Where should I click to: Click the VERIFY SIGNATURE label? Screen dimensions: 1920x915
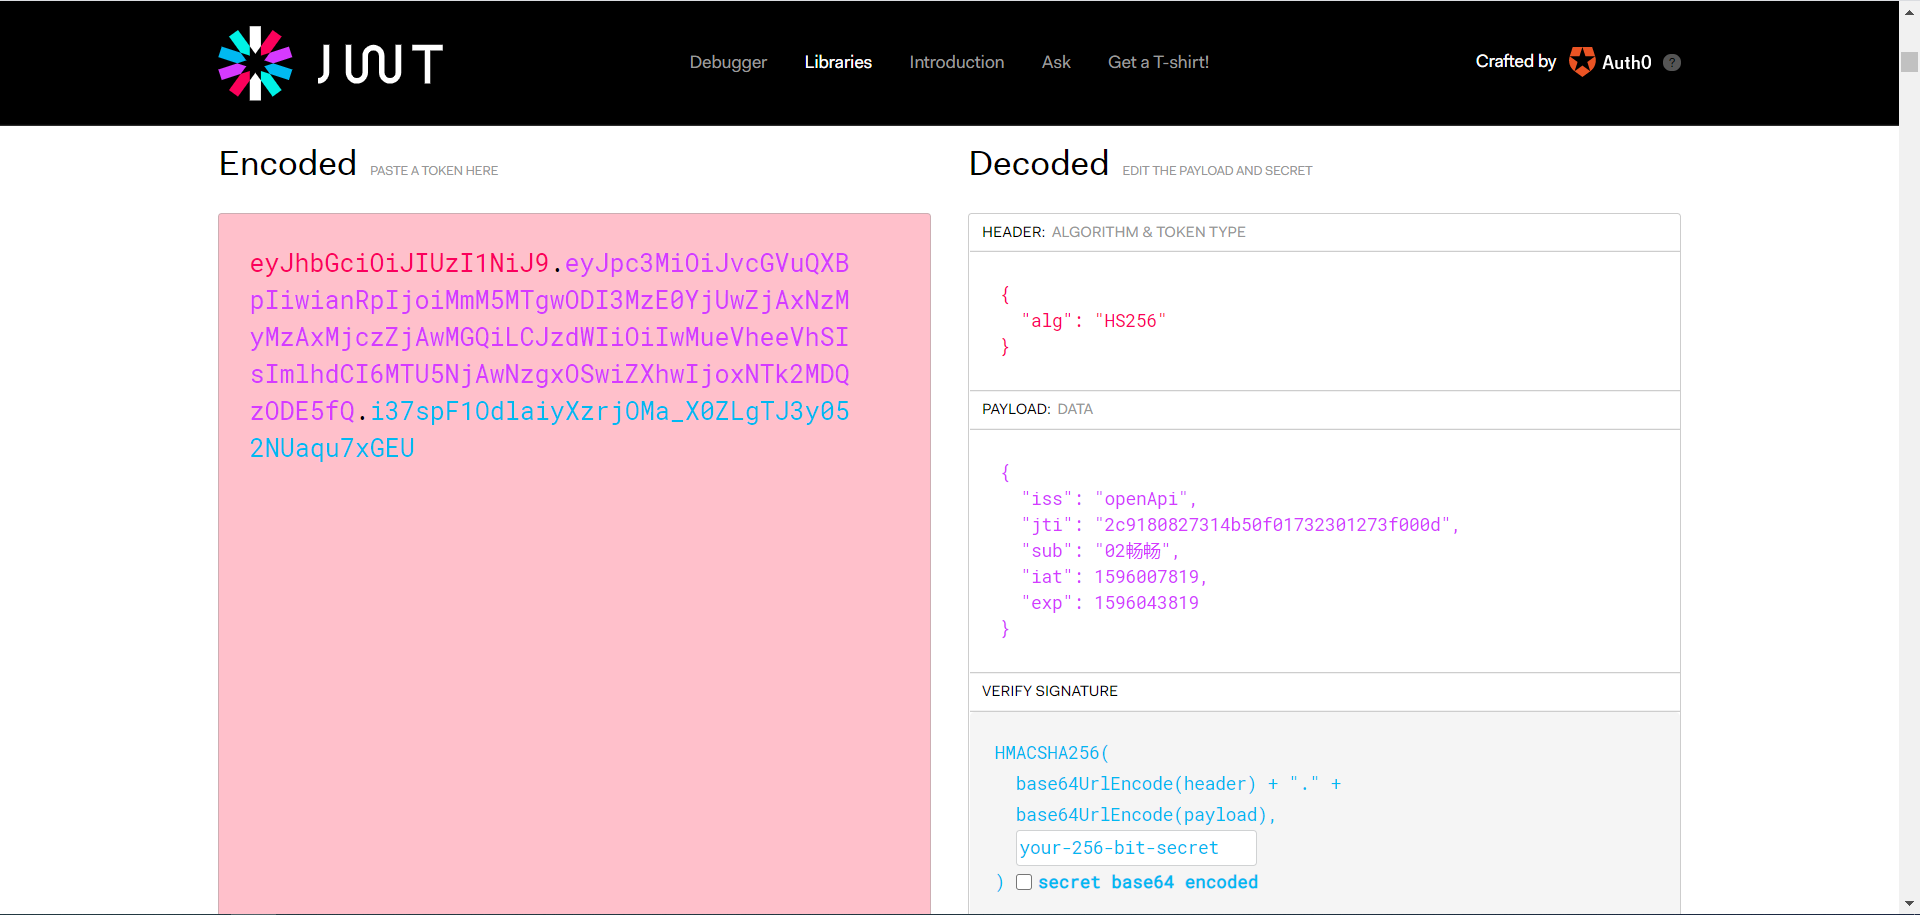(1050, 691)
